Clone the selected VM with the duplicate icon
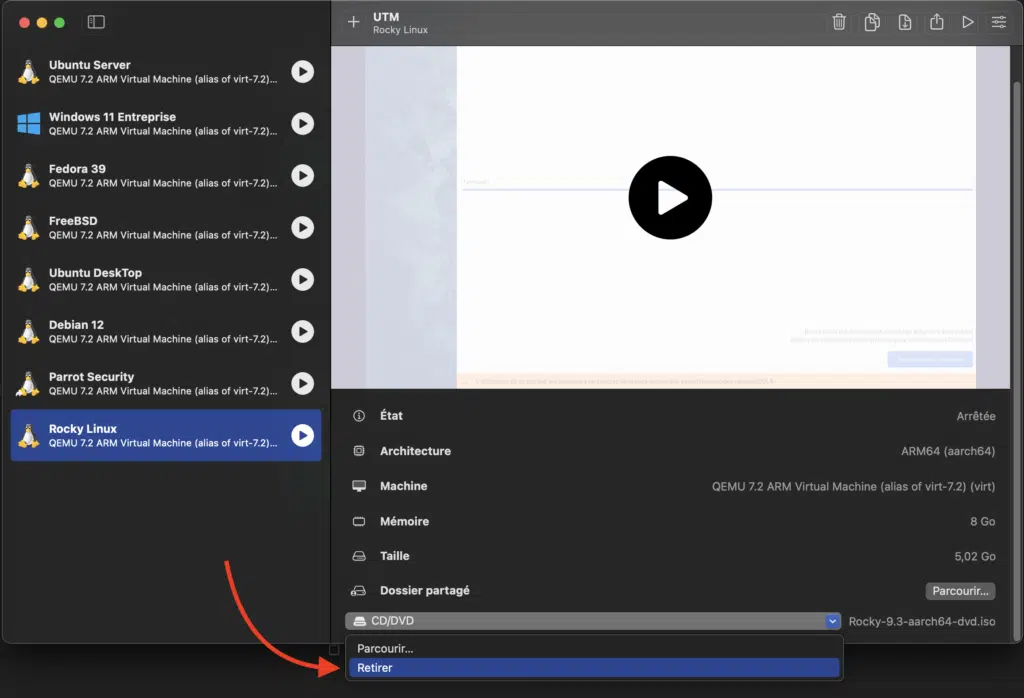 [872, 22]
